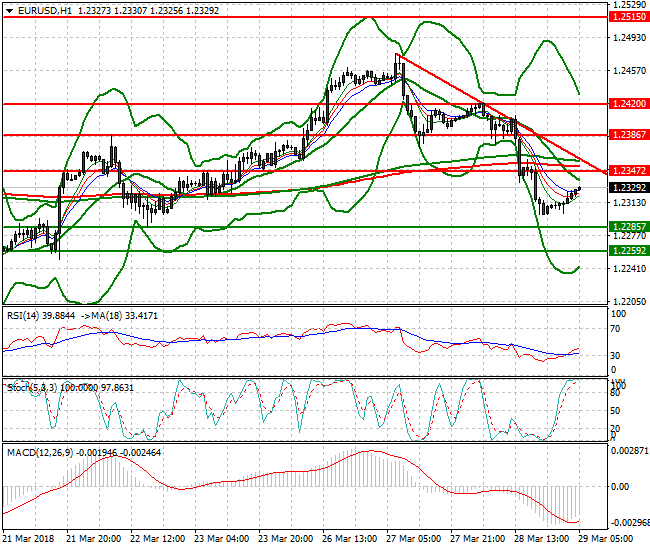Click the -0.002968 MACD scale value
The height and width of the screenshot is (550, 650).
pos(629,522)
